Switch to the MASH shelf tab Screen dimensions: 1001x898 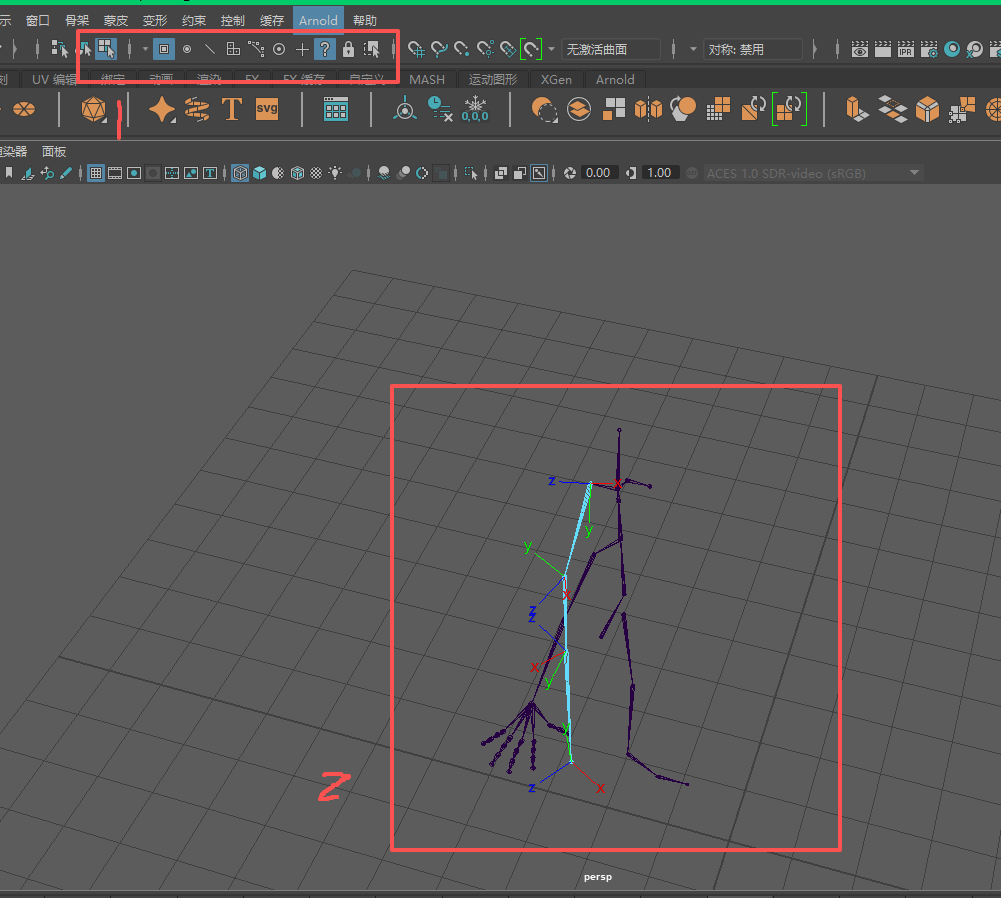[427, 79]
